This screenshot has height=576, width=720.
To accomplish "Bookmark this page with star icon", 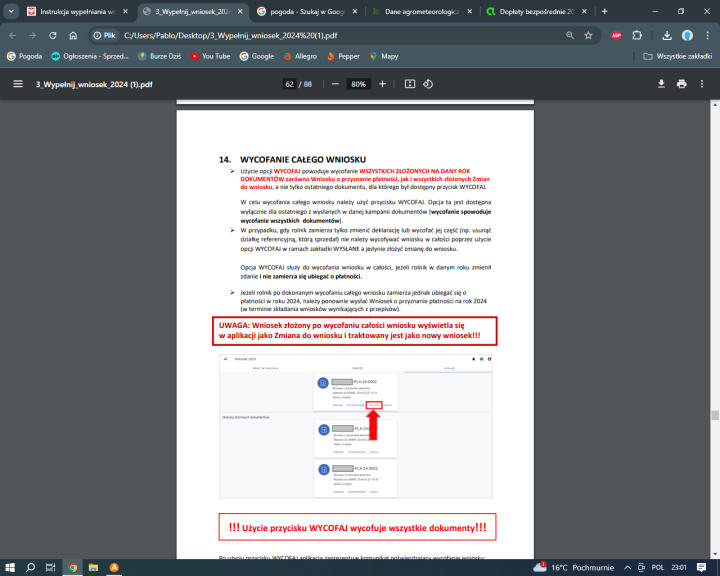I will (x=588, y=34).
